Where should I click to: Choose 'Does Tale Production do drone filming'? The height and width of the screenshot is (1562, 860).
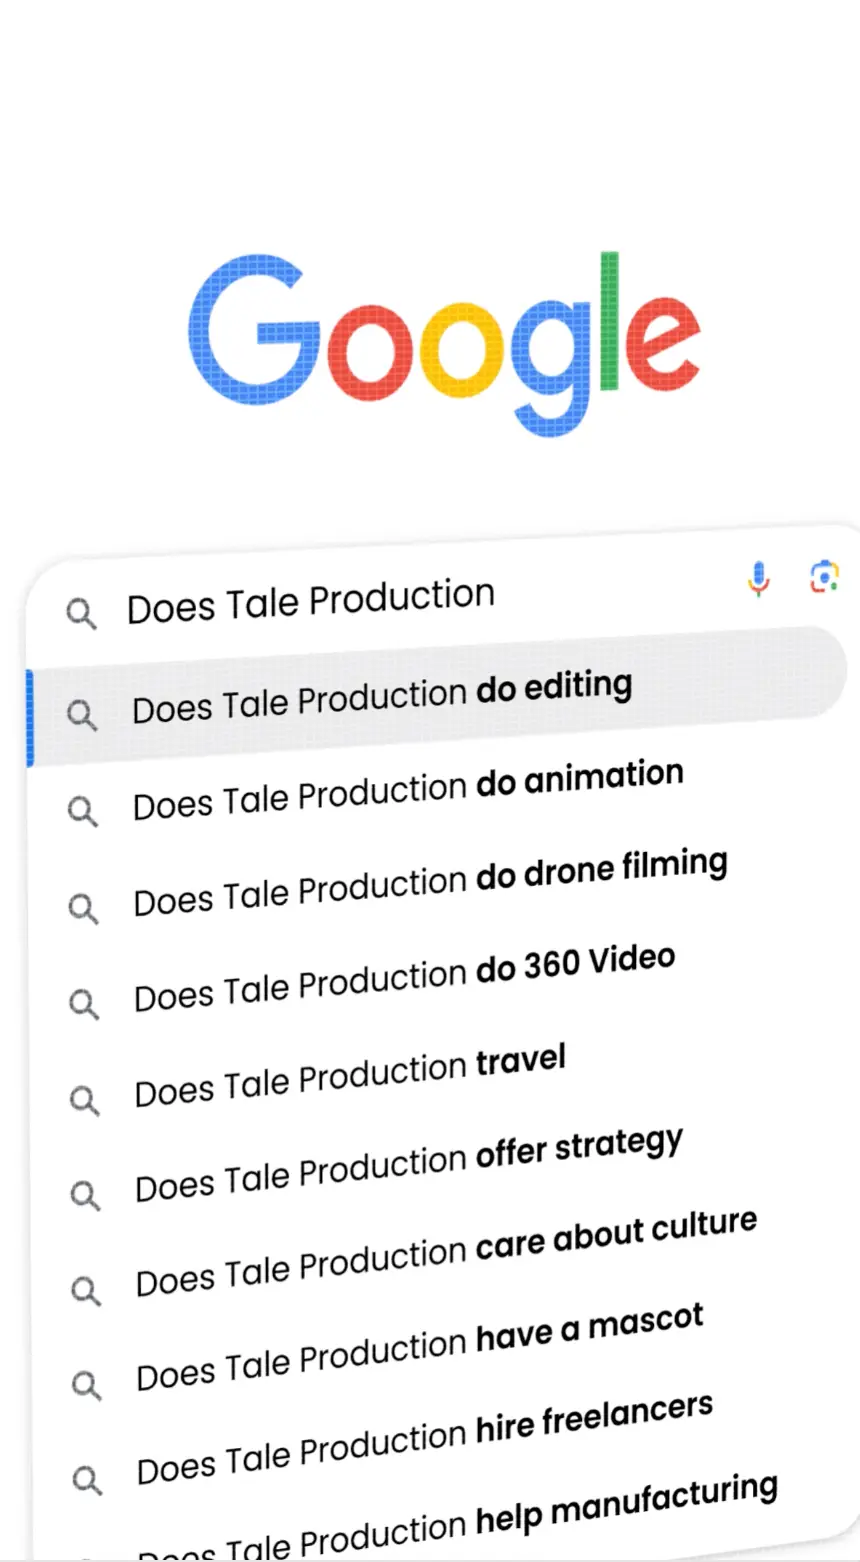(430, 882)
